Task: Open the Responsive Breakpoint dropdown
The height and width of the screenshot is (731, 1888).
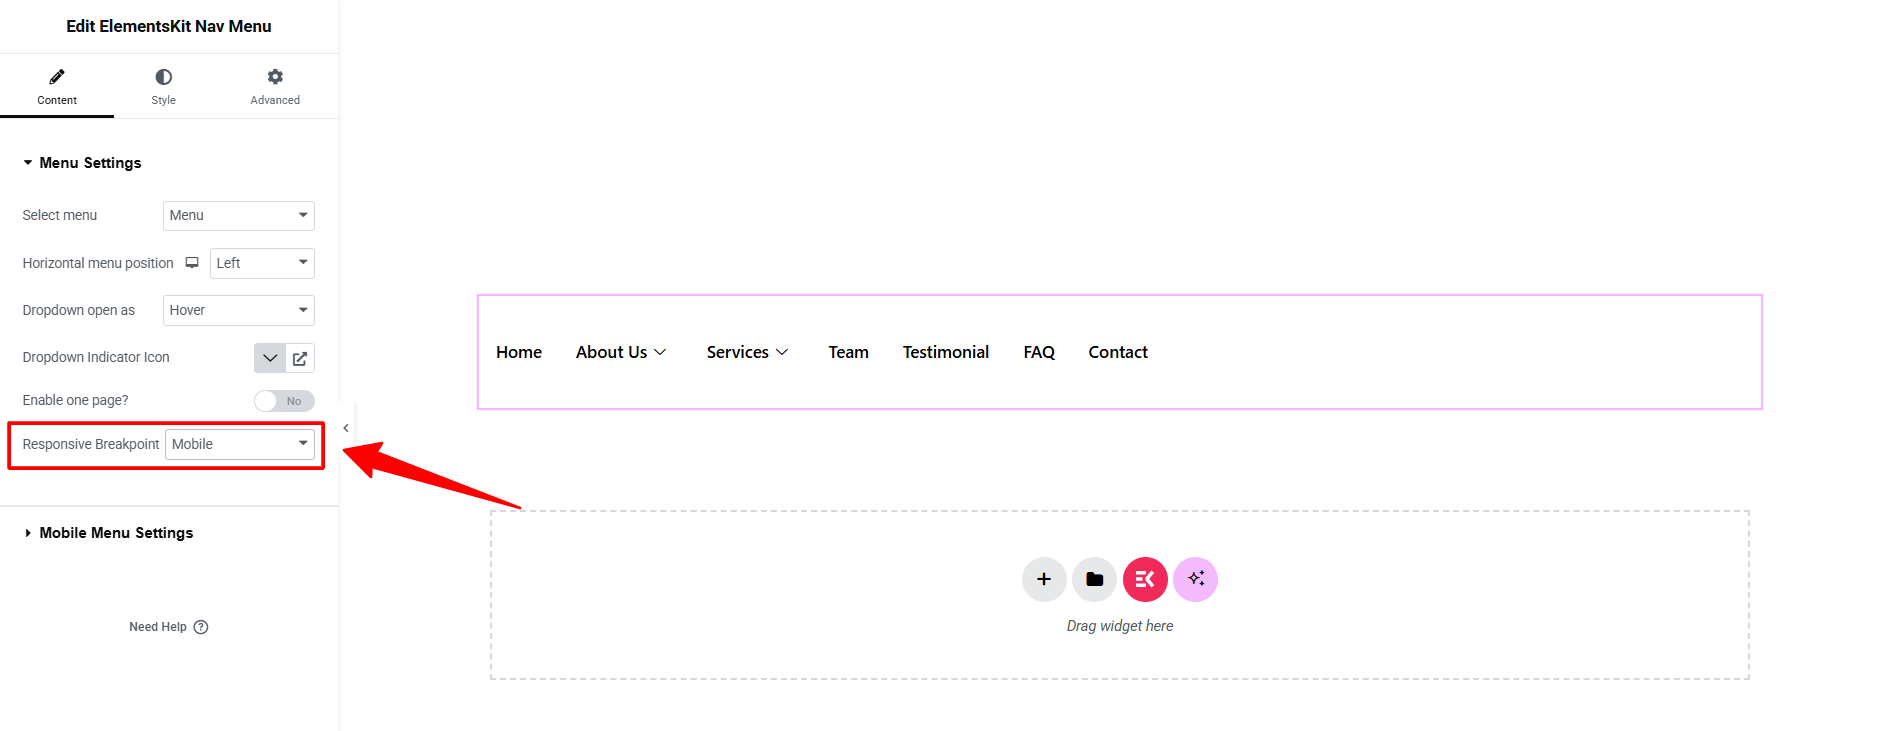Action: 240,444
